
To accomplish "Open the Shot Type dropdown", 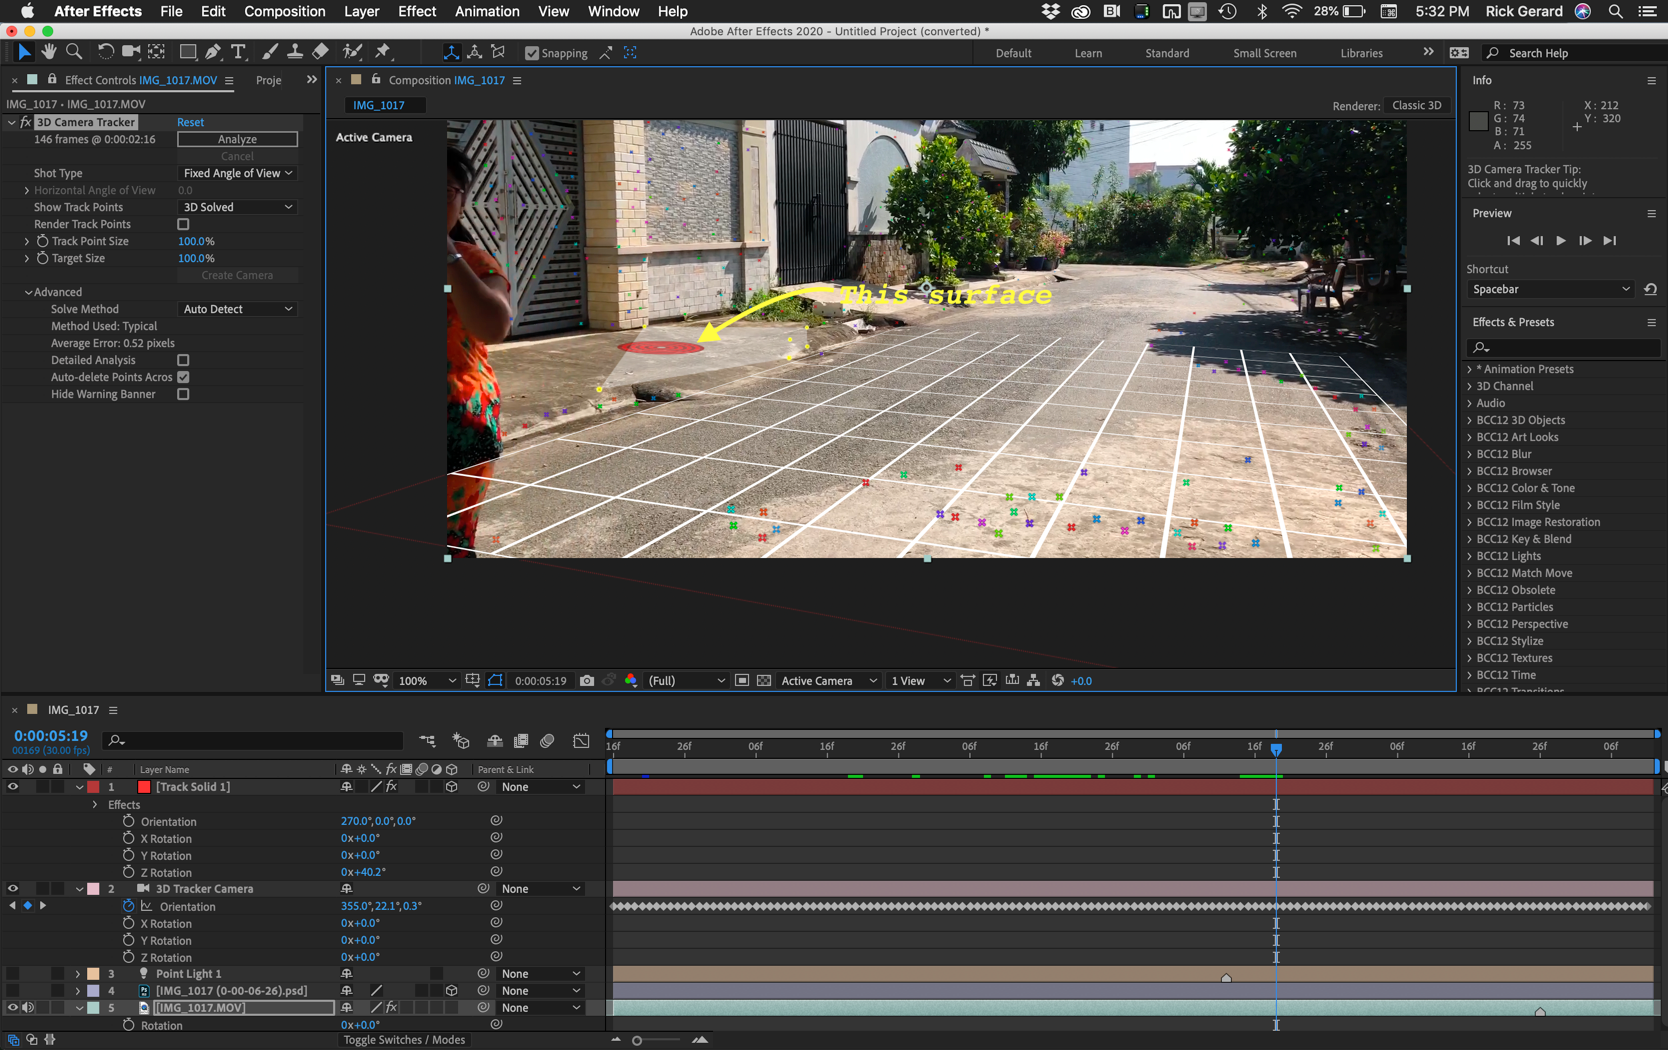I will tap(236, 173).
